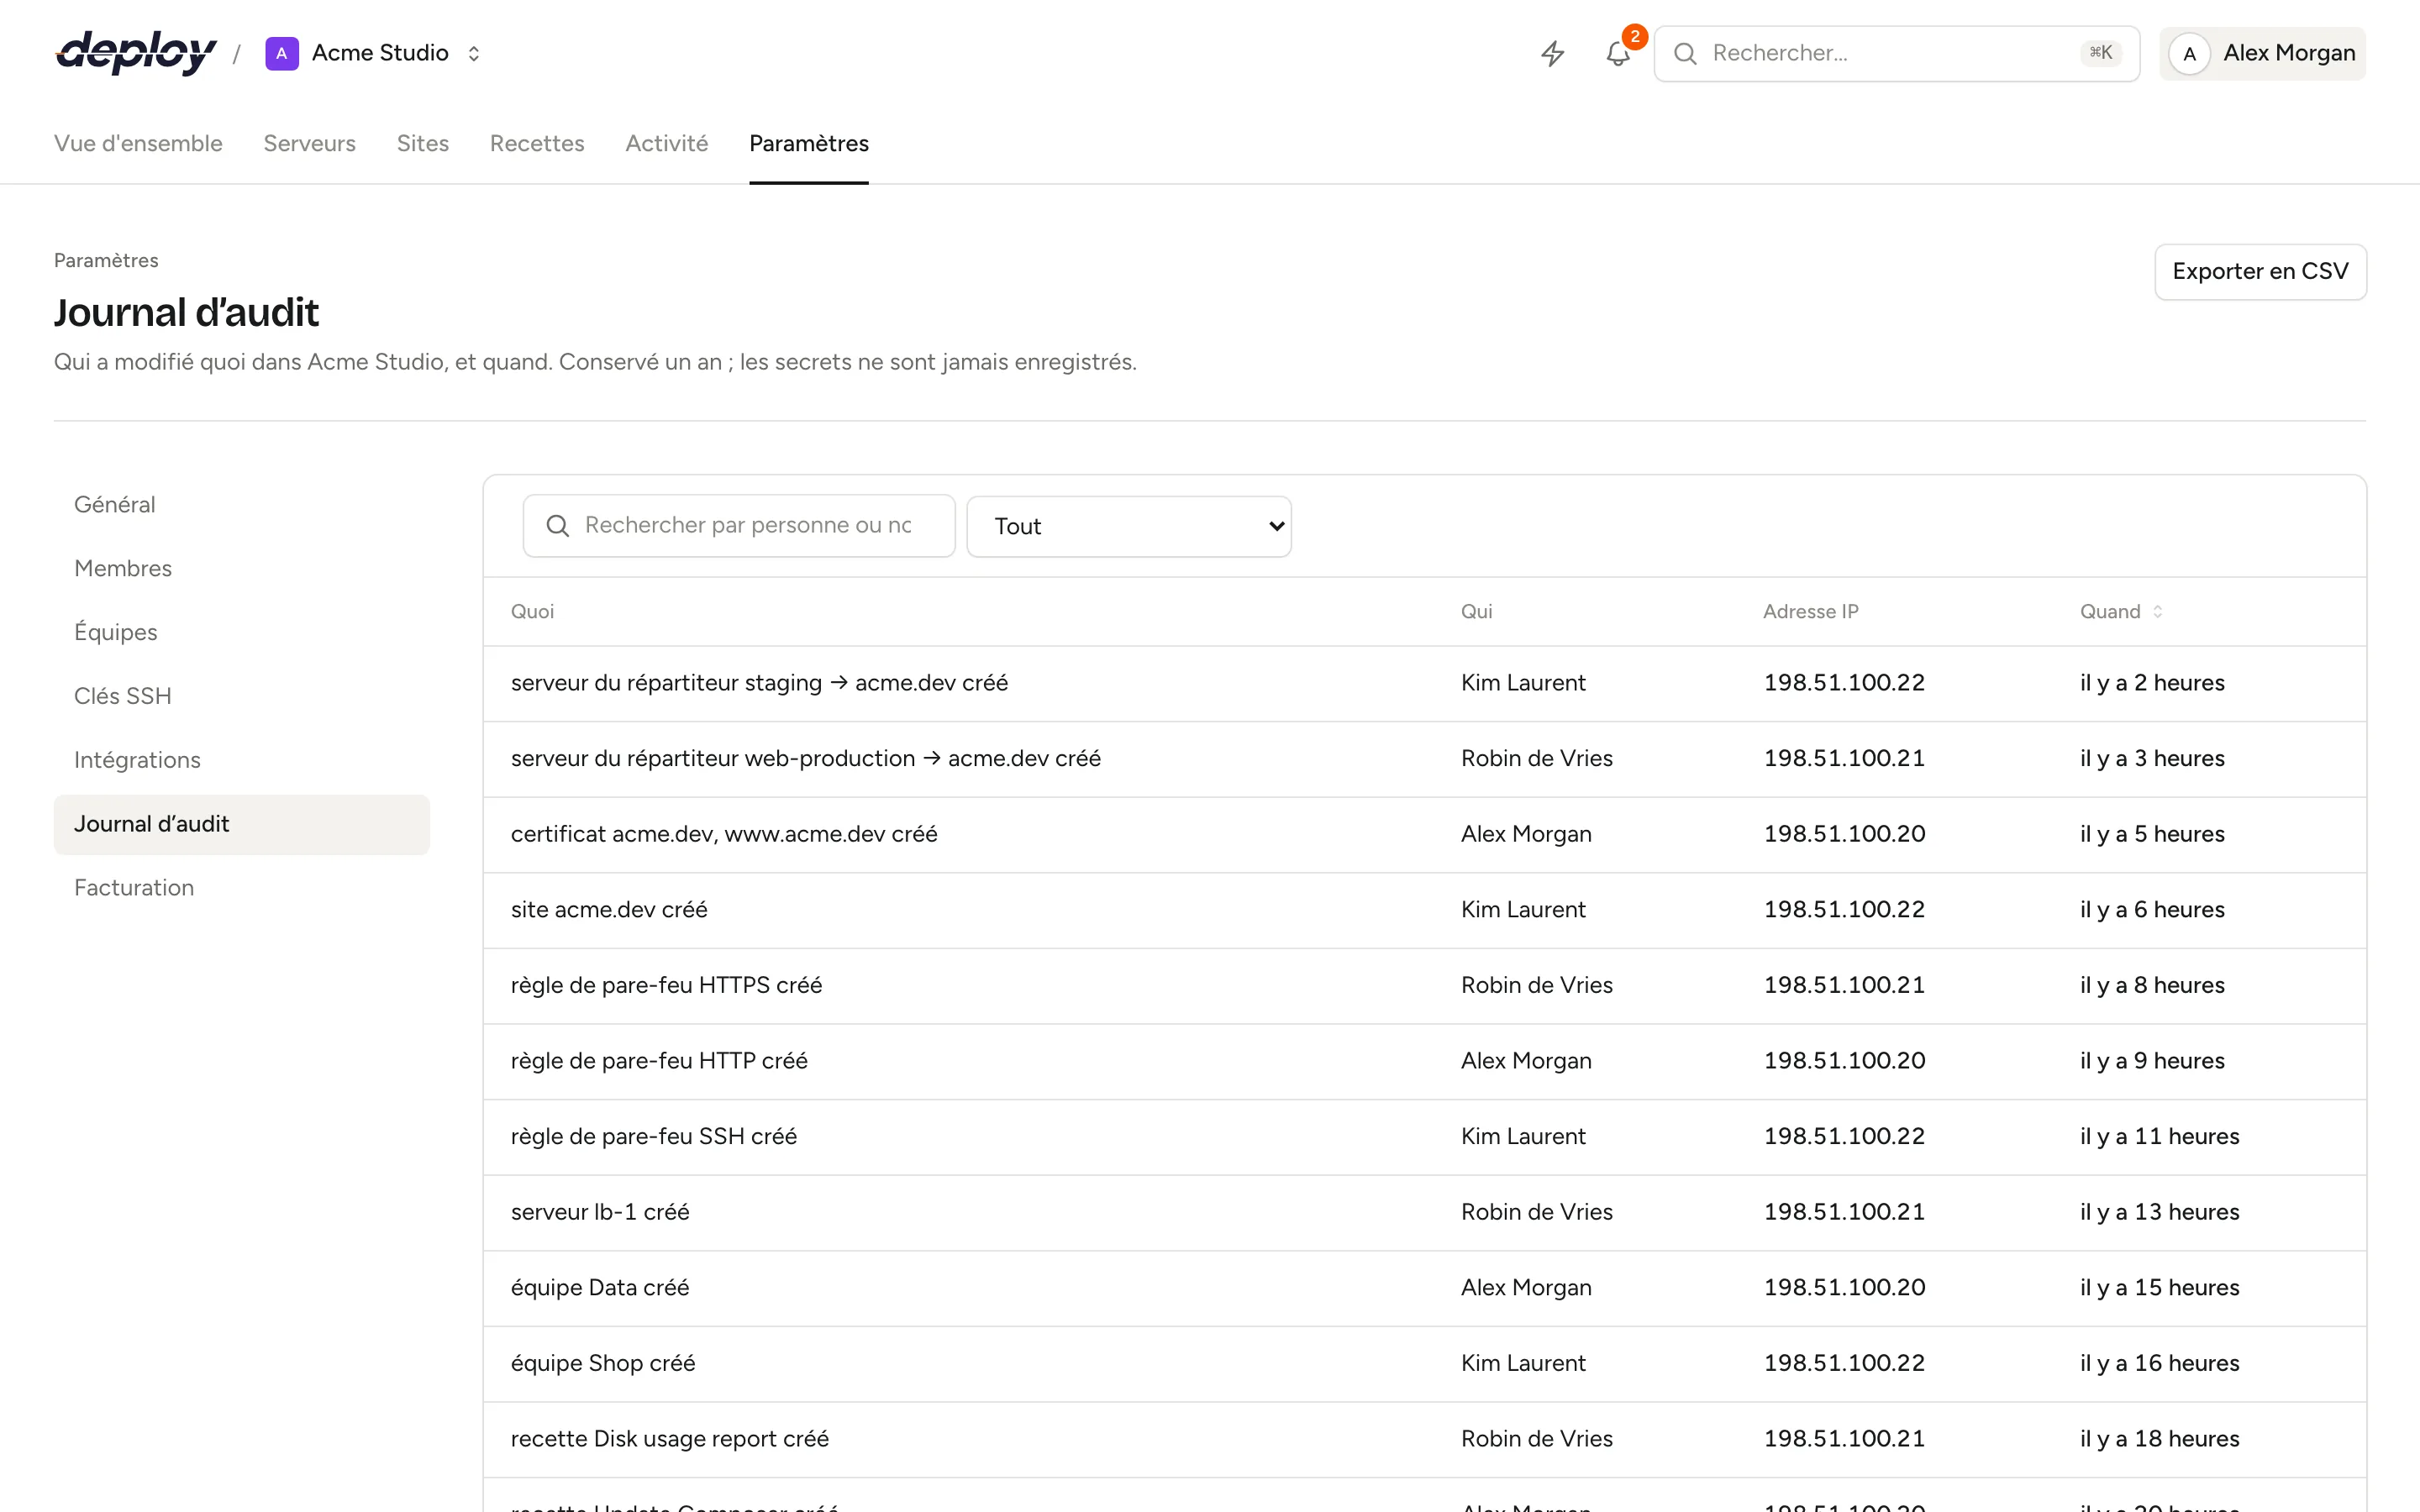
Task: Click 'serveur du répartiteur web-production' entry
Action: click(x=805, y=759)
